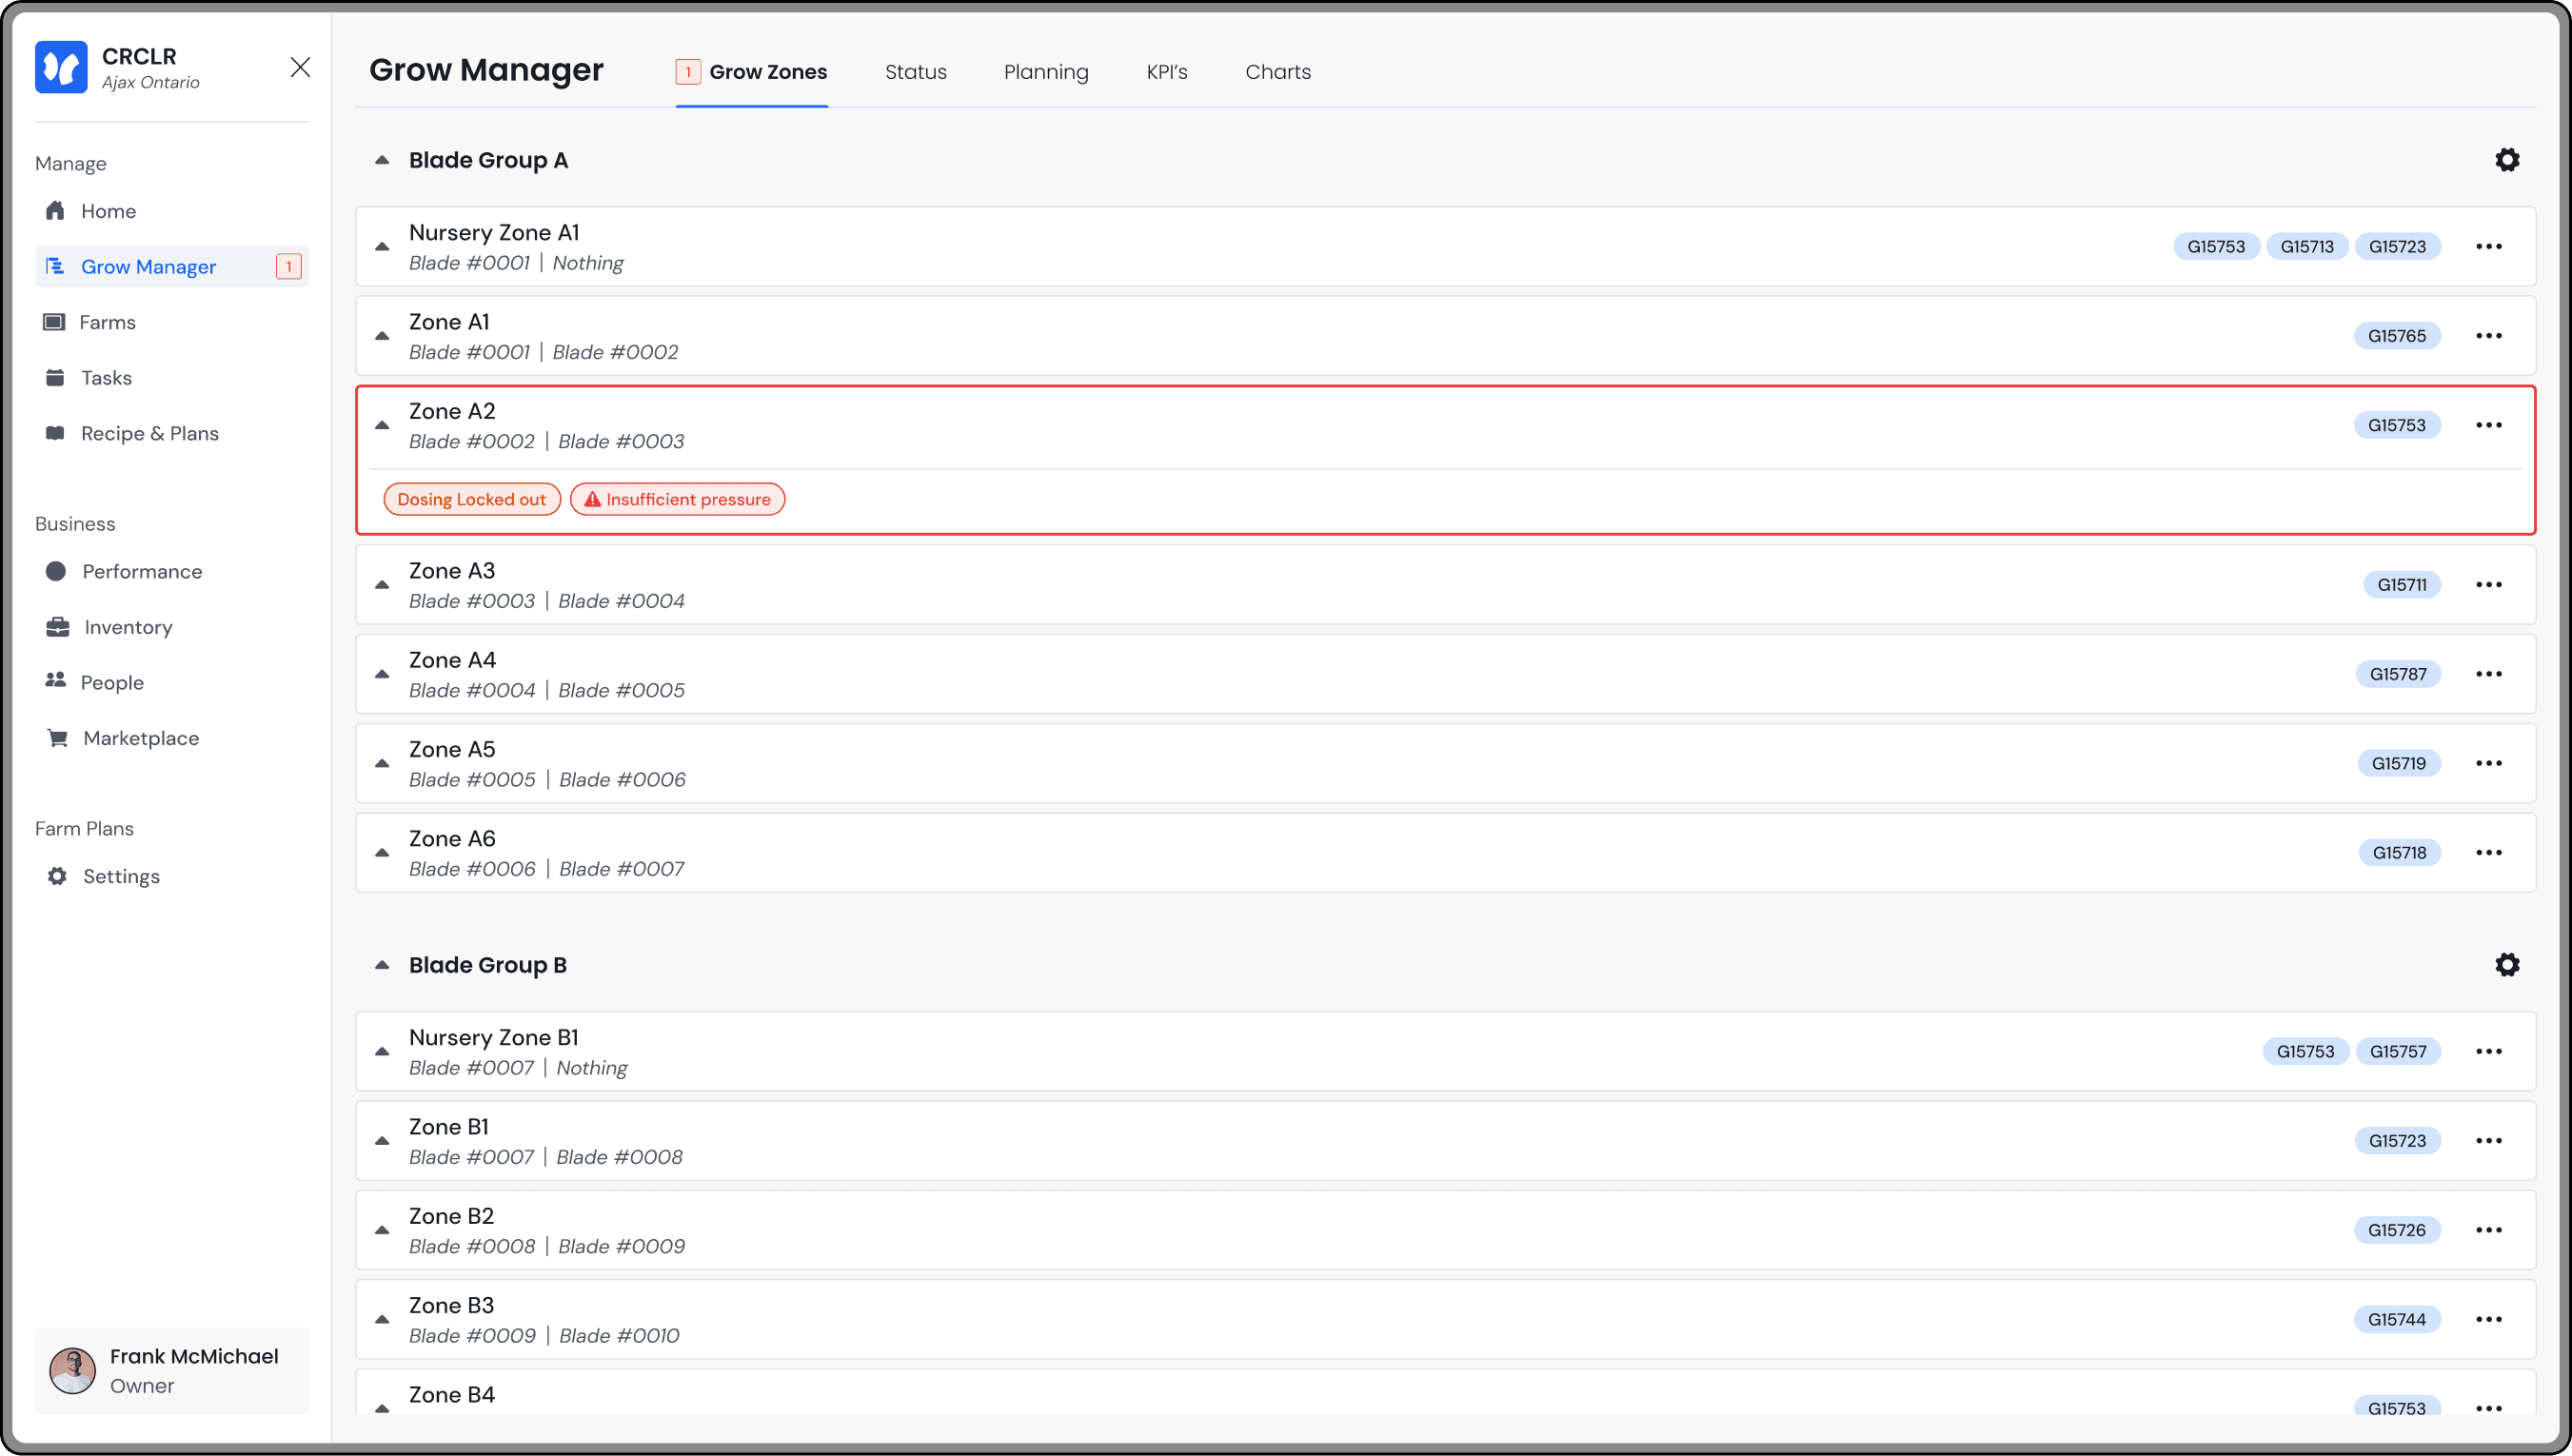The height and width of the screenshot is (1456, 2572).
Task: Close the sidebar with X
Action: tap(300, 67)
